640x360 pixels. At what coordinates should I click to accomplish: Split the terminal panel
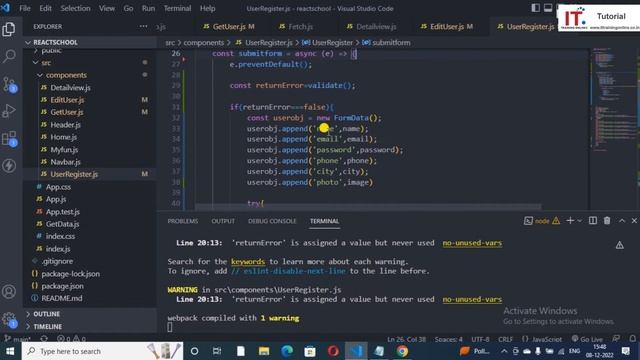point(593,221)
